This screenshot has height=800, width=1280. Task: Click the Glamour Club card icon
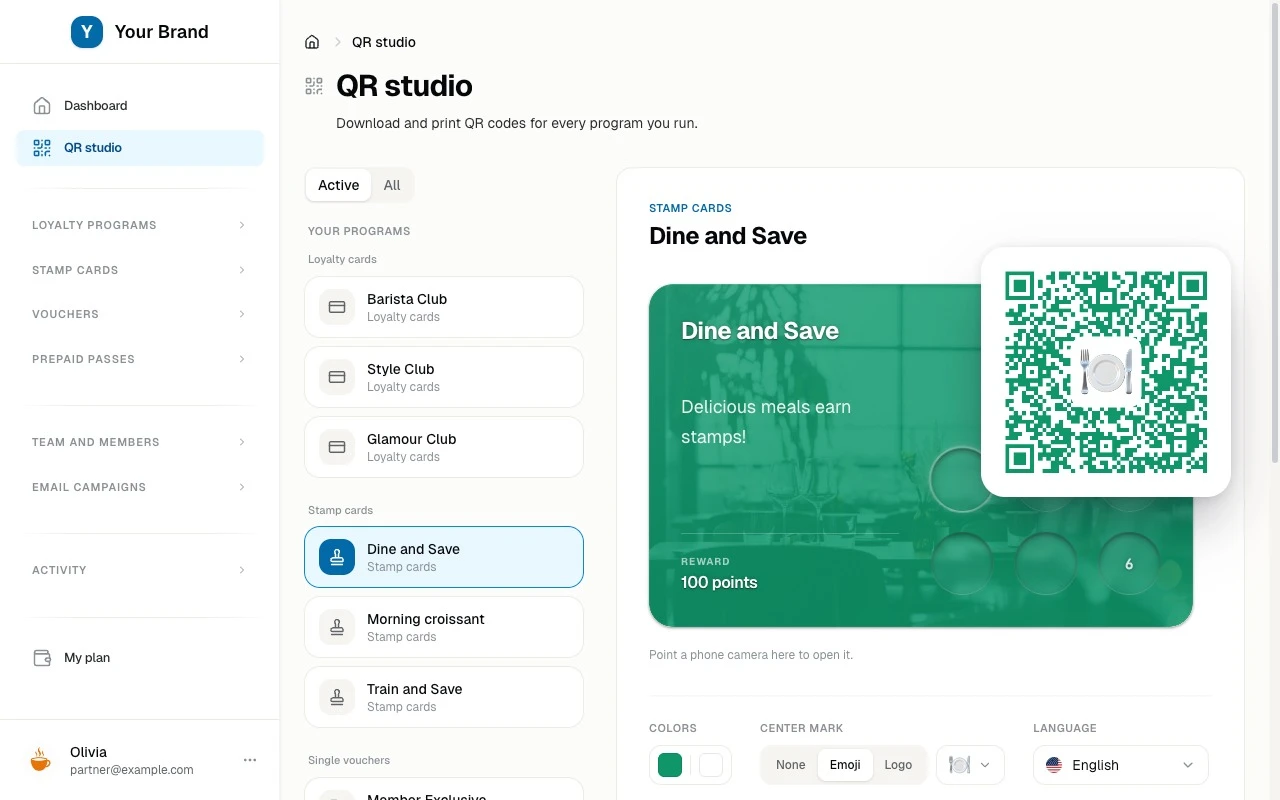[x=337, y=447]
